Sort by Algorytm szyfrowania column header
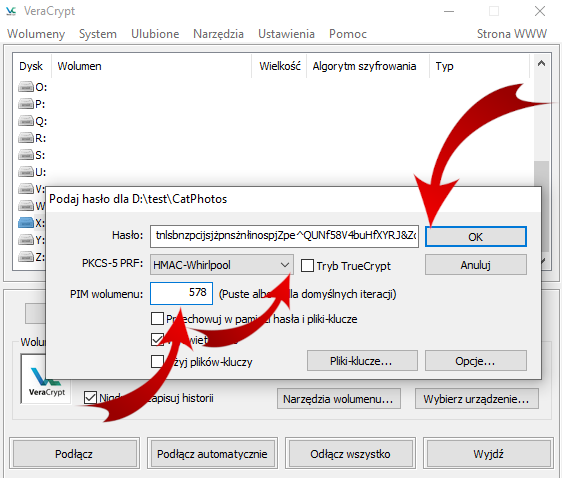The image size is (562, 478). (x=367, y=66)
